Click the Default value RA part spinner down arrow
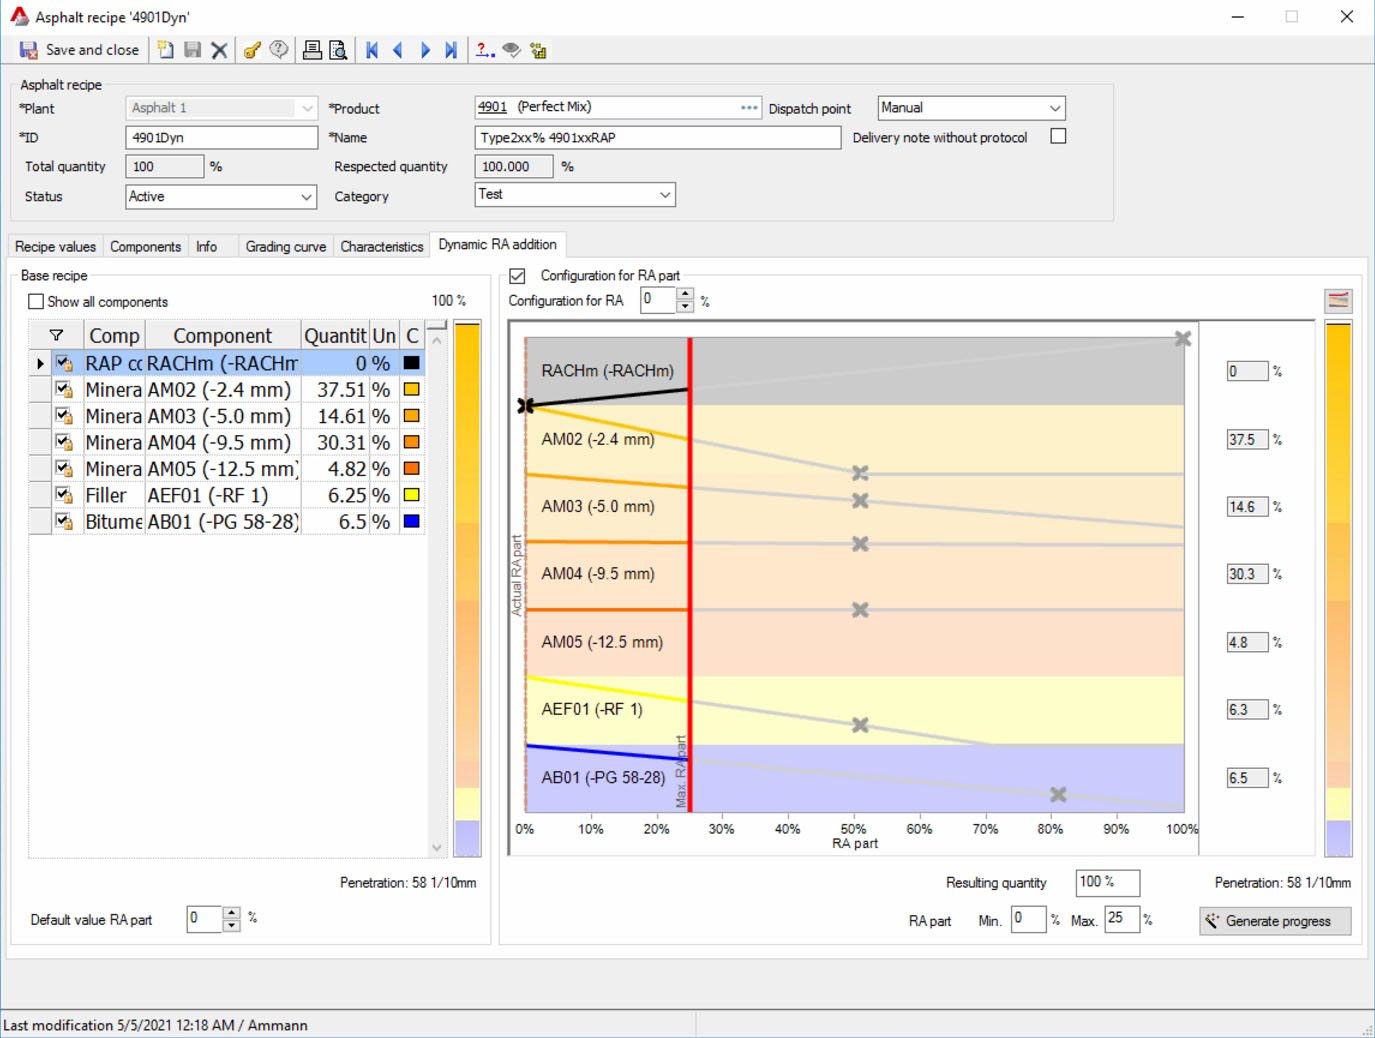The height and width of the screenshot is (1038, 1375). coord(231,925)
